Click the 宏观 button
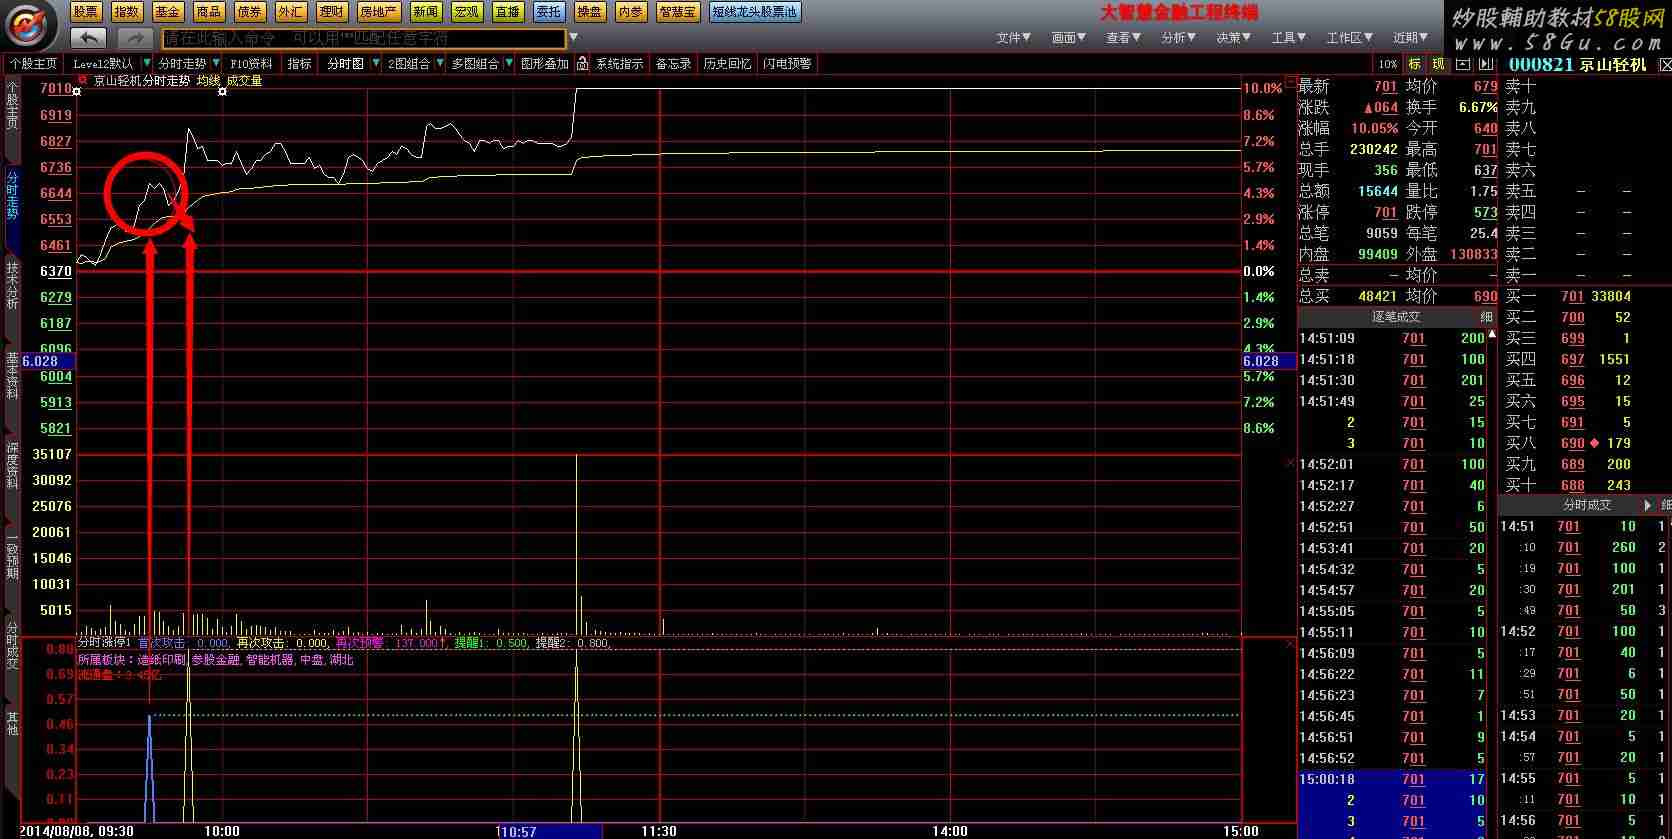1672x839 pixels. click(467, 12)
